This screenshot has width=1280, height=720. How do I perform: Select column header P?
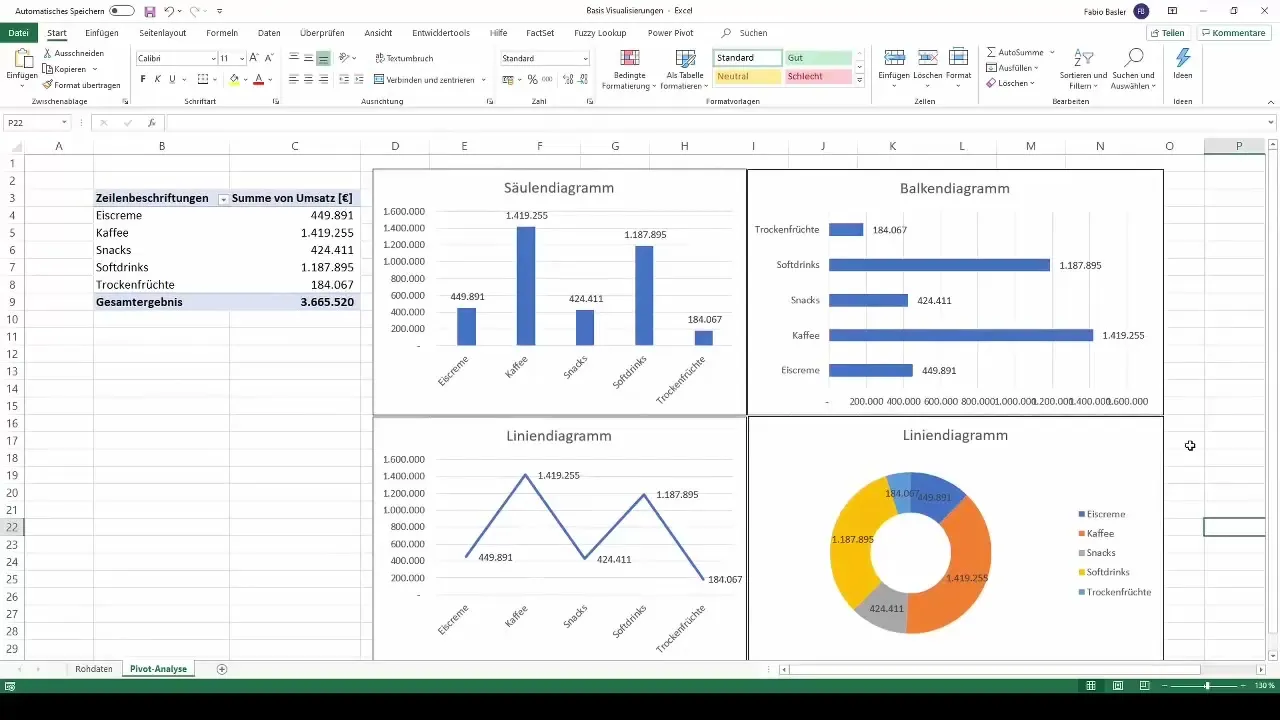[x=1239, y=146]
